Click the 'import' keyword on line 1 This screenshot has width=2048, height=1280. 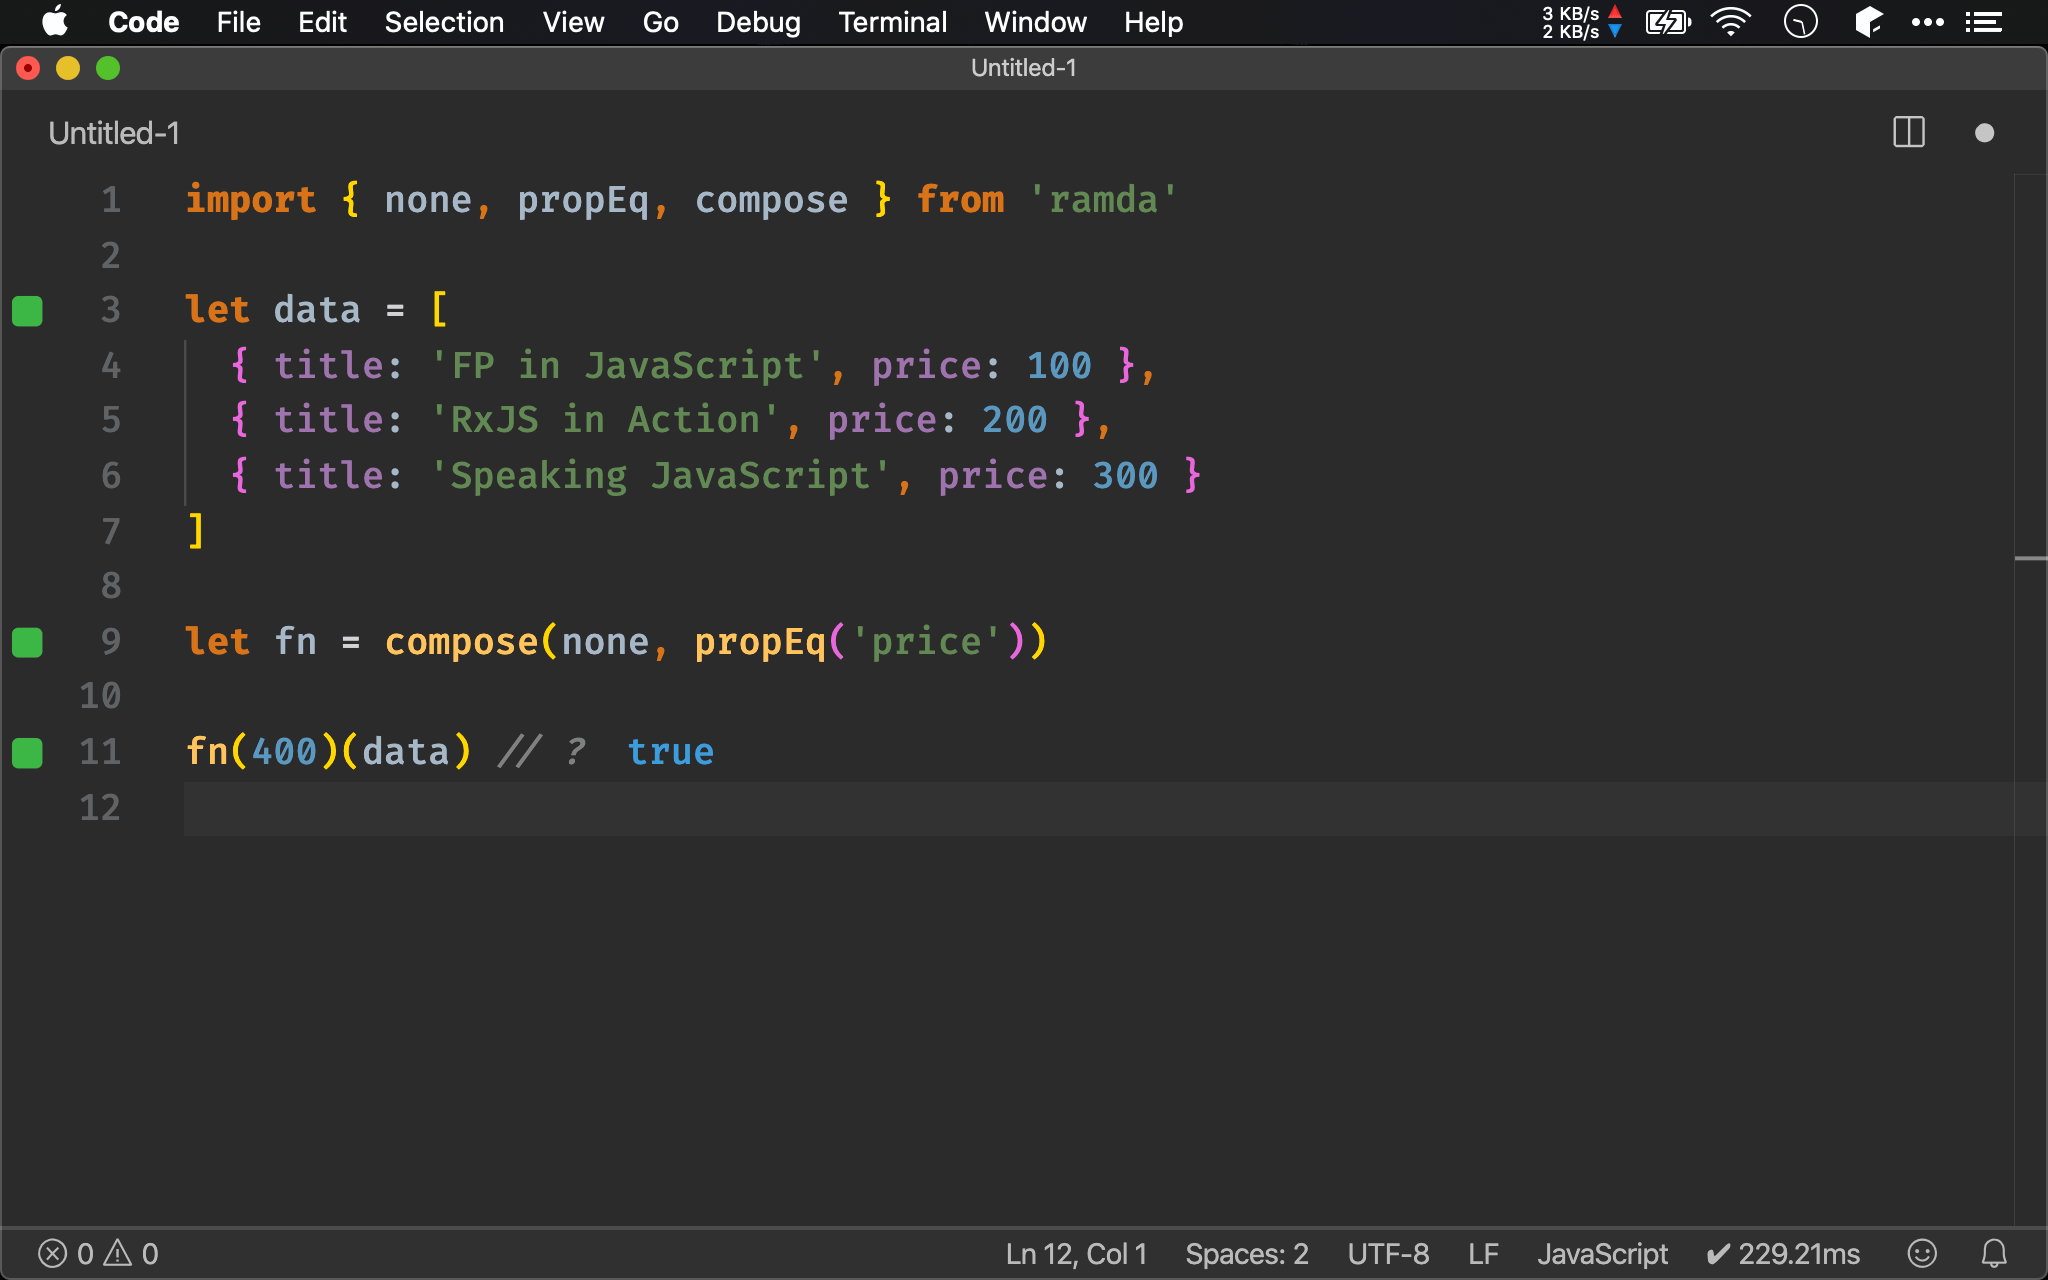[251, 200]
